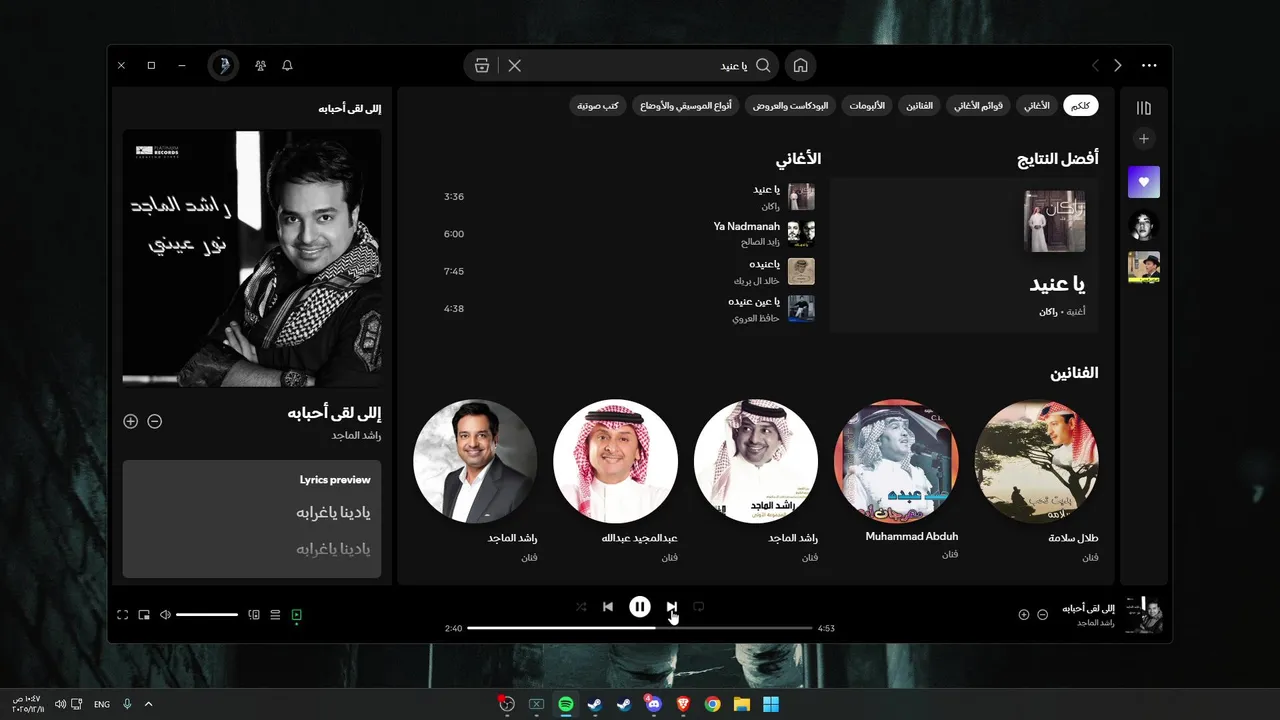Open notifications bell icon
The height and width of the screenshot is (720, 1280).
(287, 66)
